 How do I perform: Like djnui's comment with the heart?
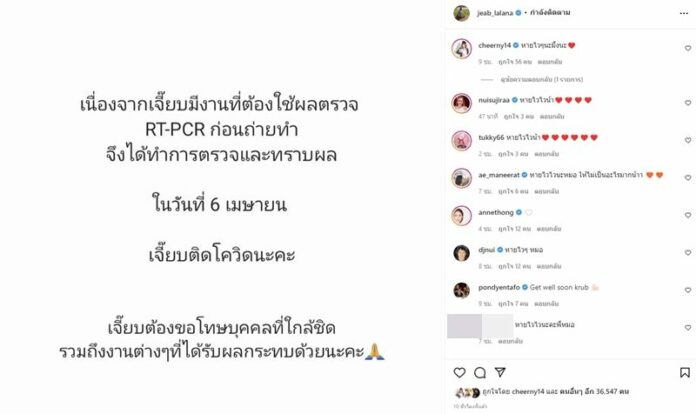(x=688, y=252)
